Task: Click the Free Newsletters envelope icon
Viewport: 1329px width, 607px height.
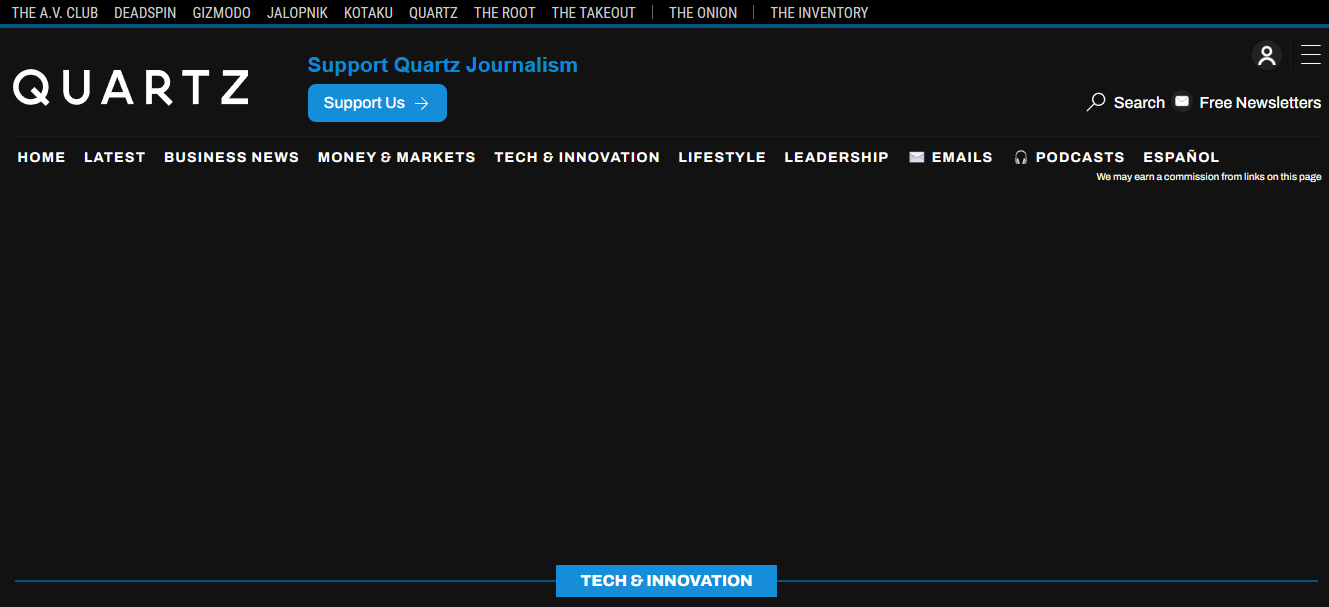Action: (x=1182, y=102)
